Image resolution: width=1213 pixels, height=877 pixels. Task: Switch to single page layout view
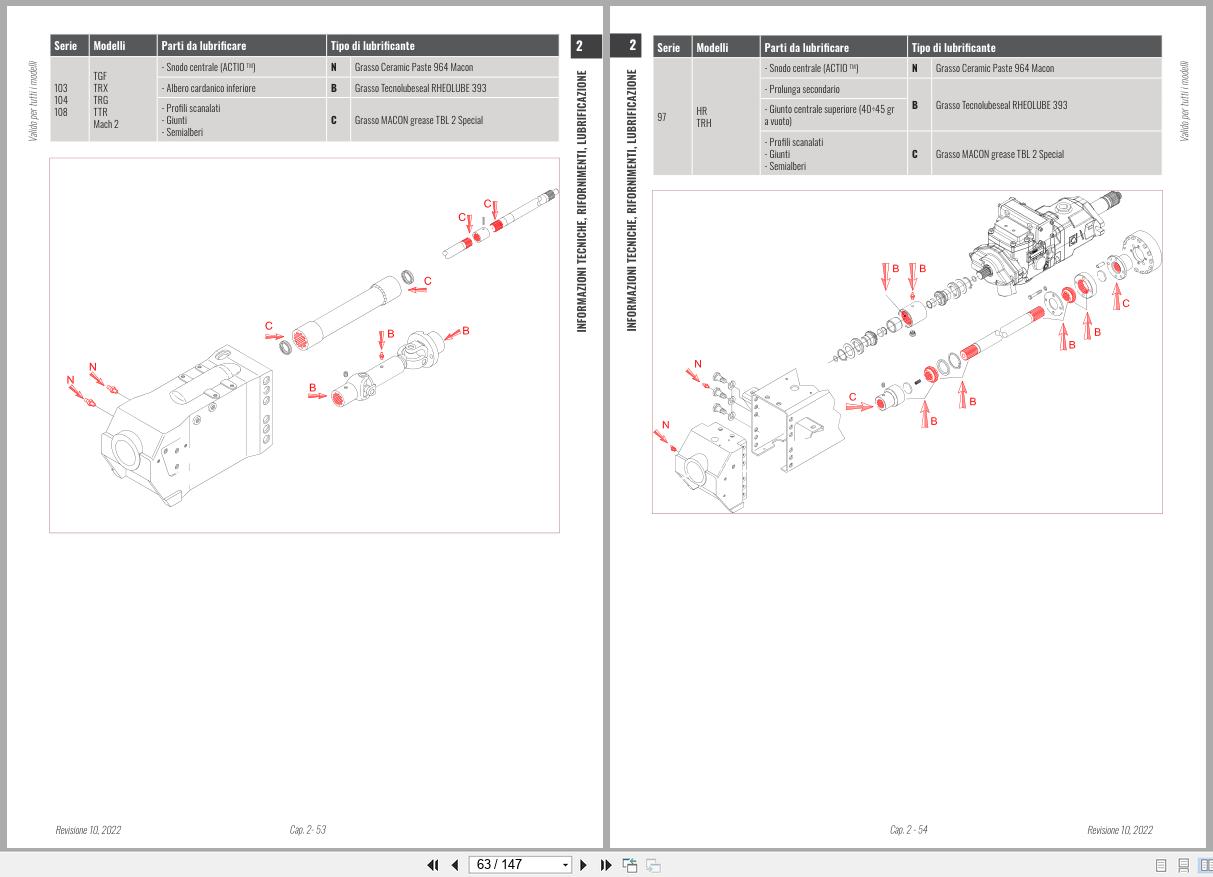[x=1161, y=864]
